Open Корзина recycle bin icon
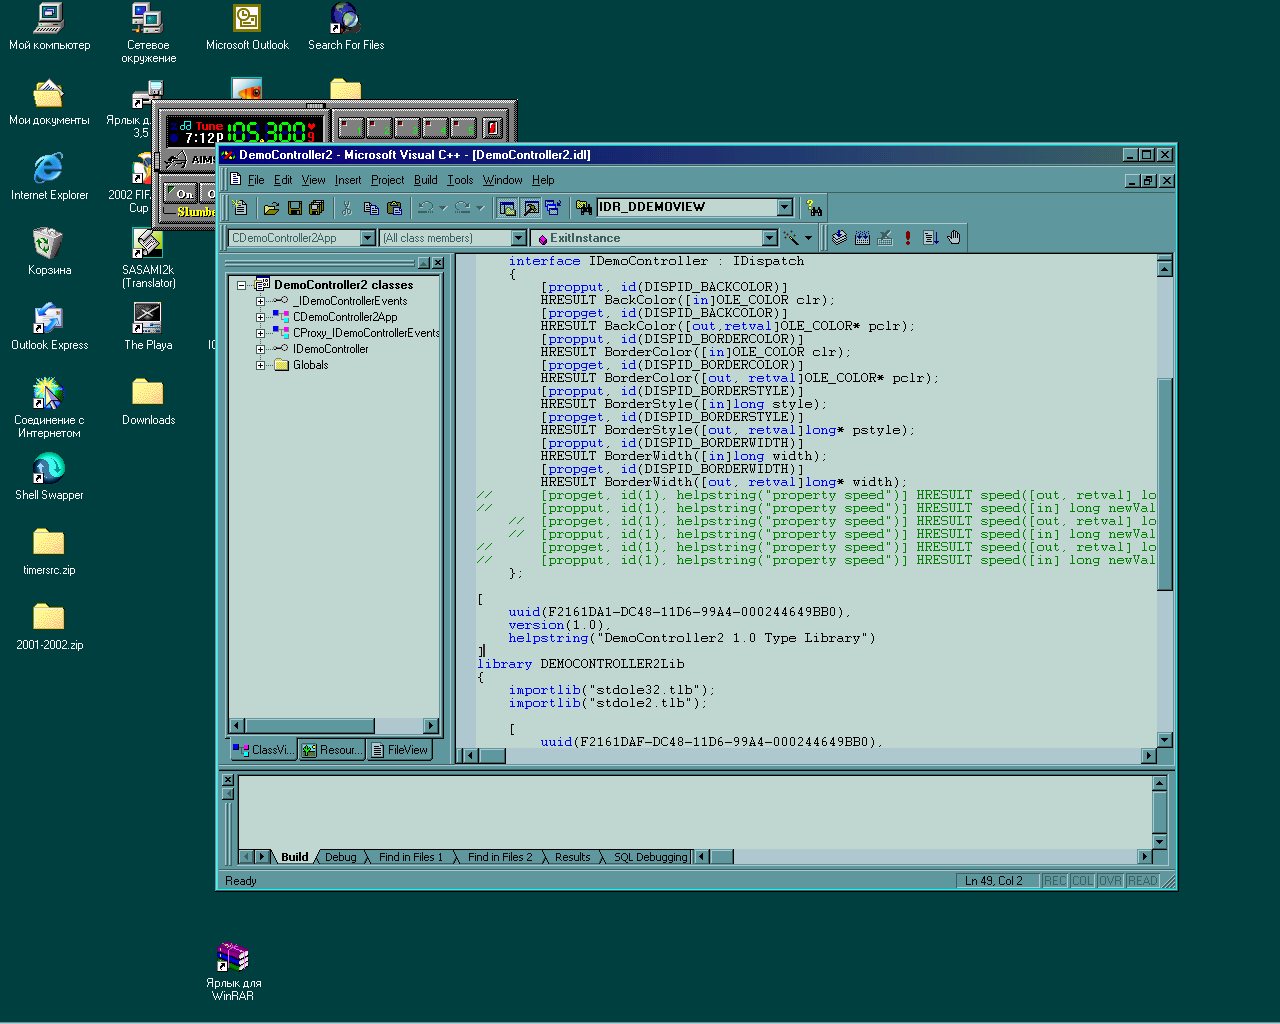The width and height of the screenshot is (1280, 1024). (49, 252)
